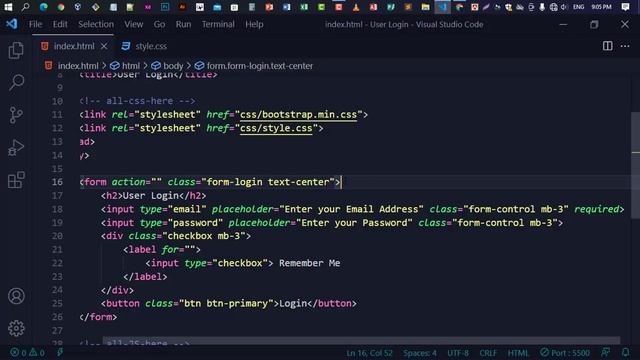Viewport: 640px width, 360px height.
Task: Open Illustrator from the taskbar
Action: point(182,7)
